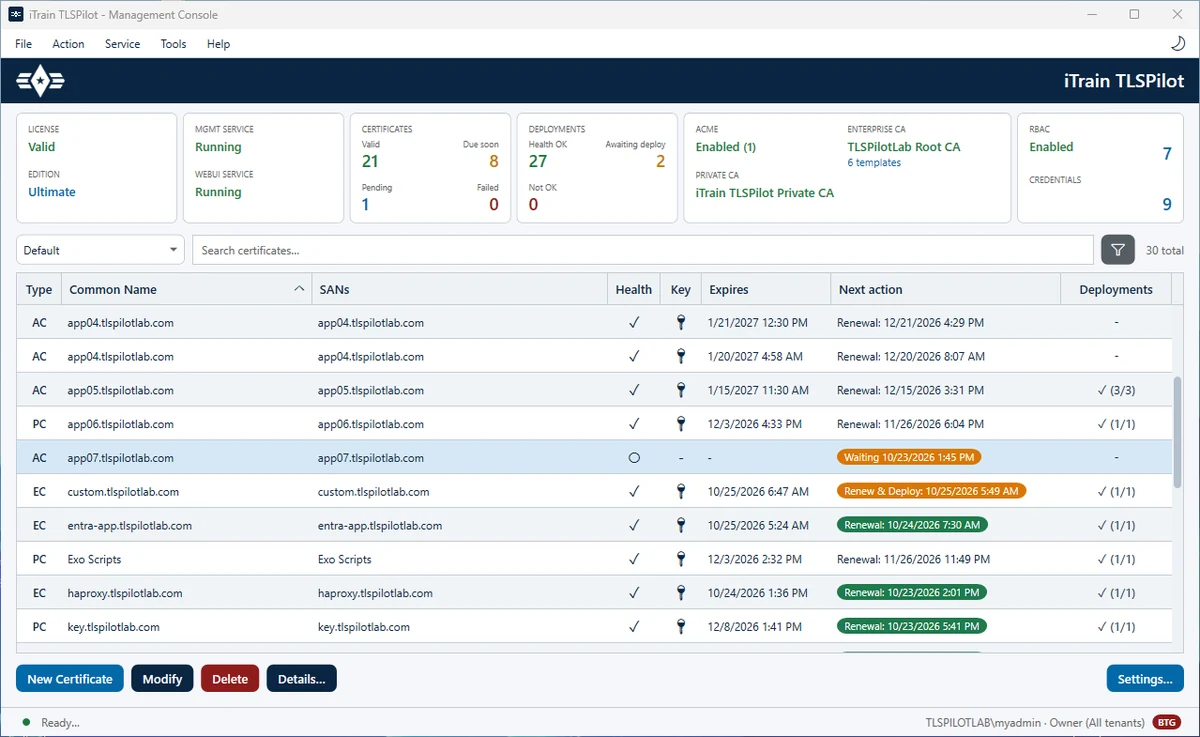1200x737 pixels.
Task: Click the iTrain TLSPilot star logo
Action: [40, 80]
